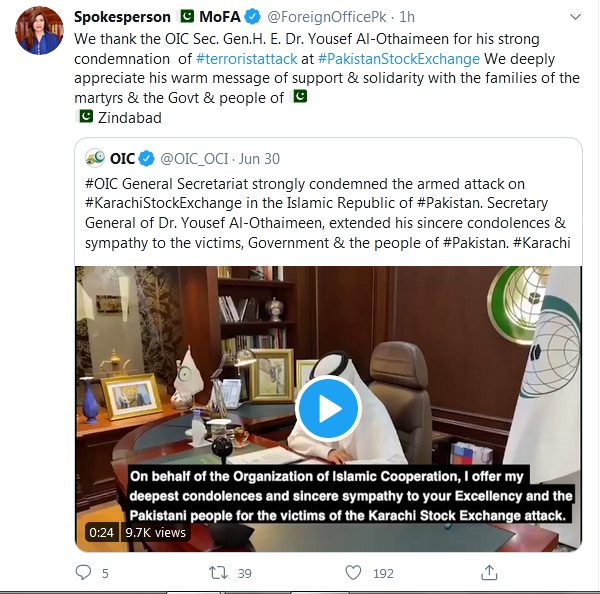Click the 0:24 video duration label
Viewport: 600px width, 594px height.
tap(99, 533)
